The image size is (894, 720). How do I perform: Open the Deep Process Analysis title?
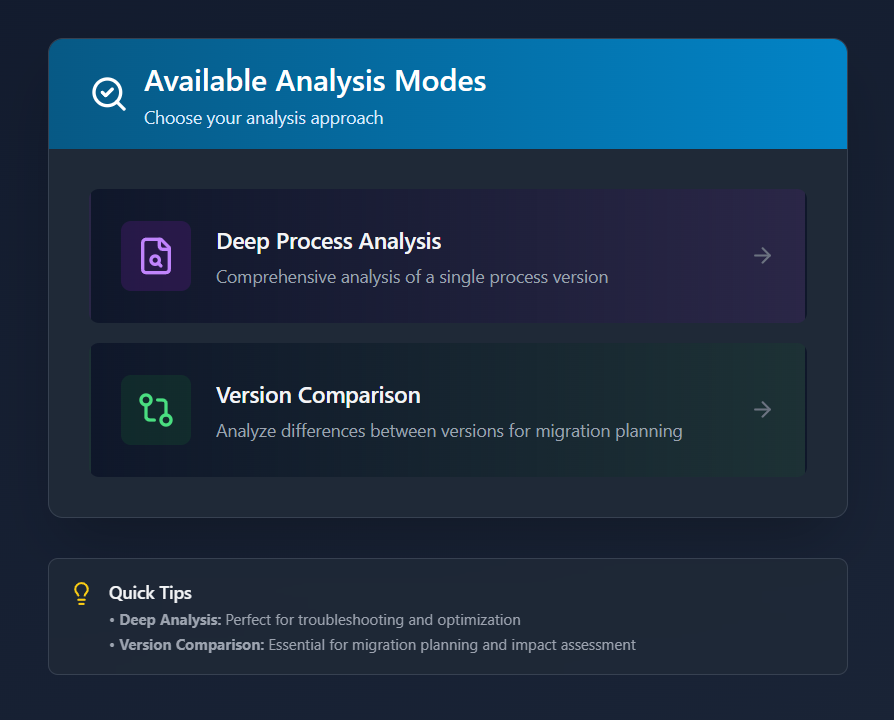point(328,242)
